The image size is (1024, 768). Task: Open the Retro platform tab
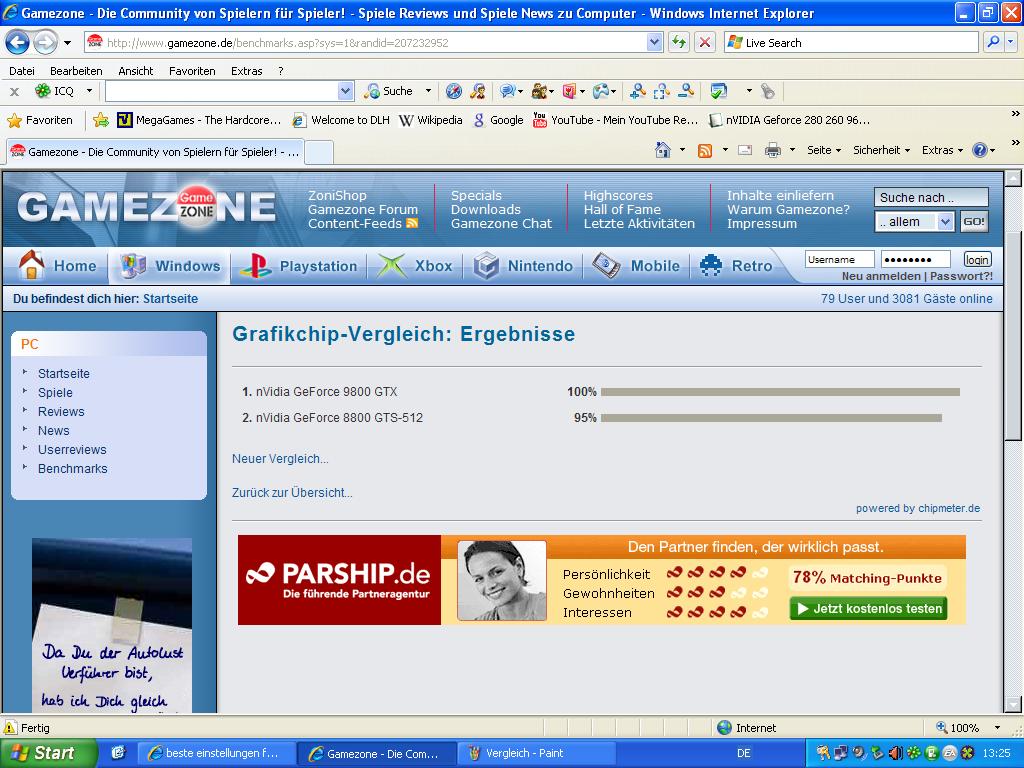736,266
